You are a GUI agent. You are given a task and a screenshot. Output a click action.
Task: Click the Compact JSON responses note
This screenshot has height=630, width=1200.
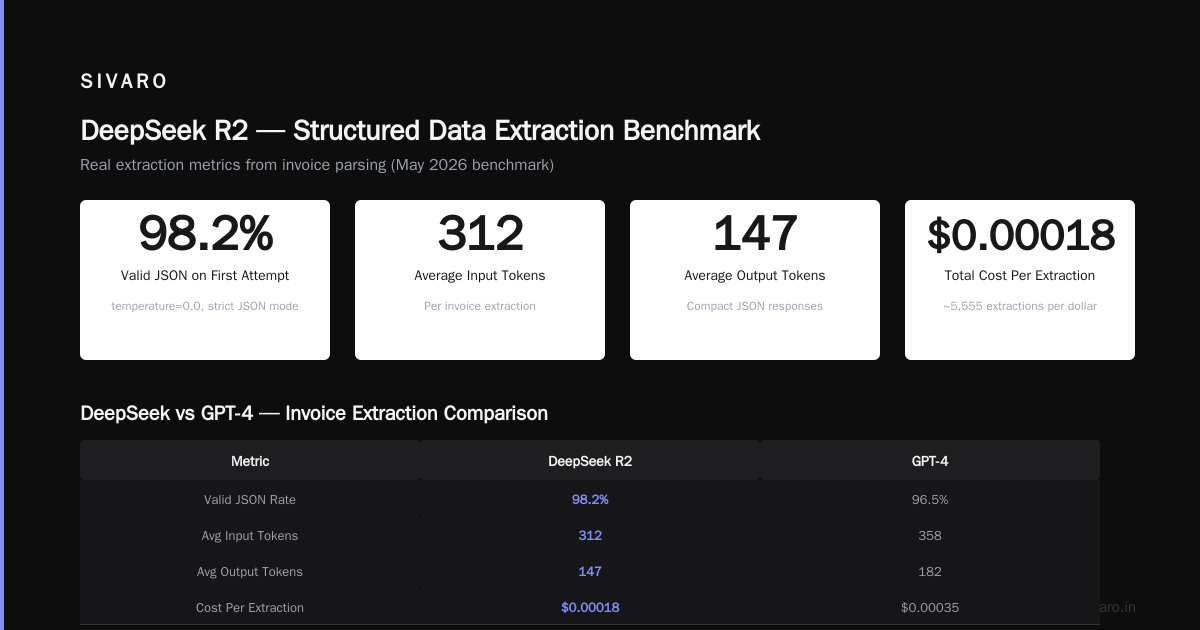(755, 306)
